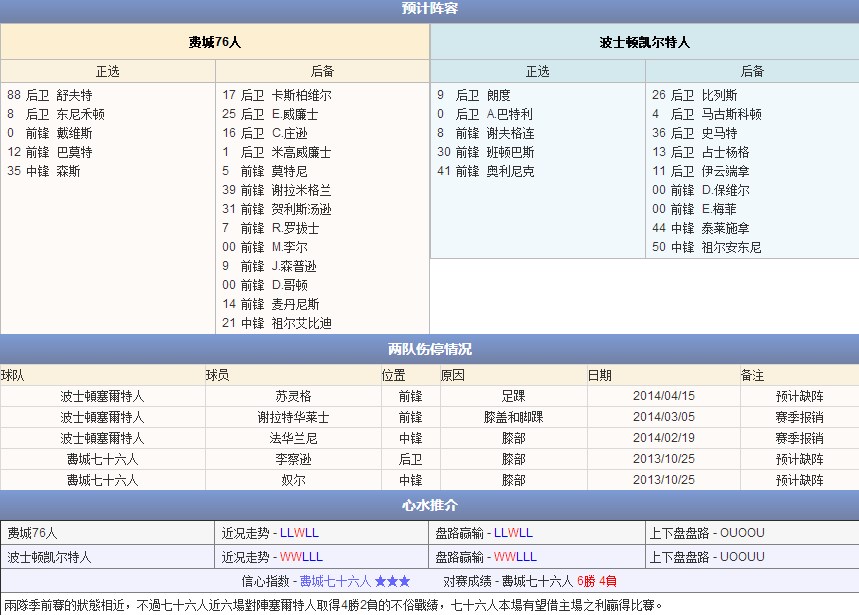Select the '波士顿凯尔特人' lineup team heading
Image resolution: width=859 pixels, height=615 pixels.
(644, 42)
